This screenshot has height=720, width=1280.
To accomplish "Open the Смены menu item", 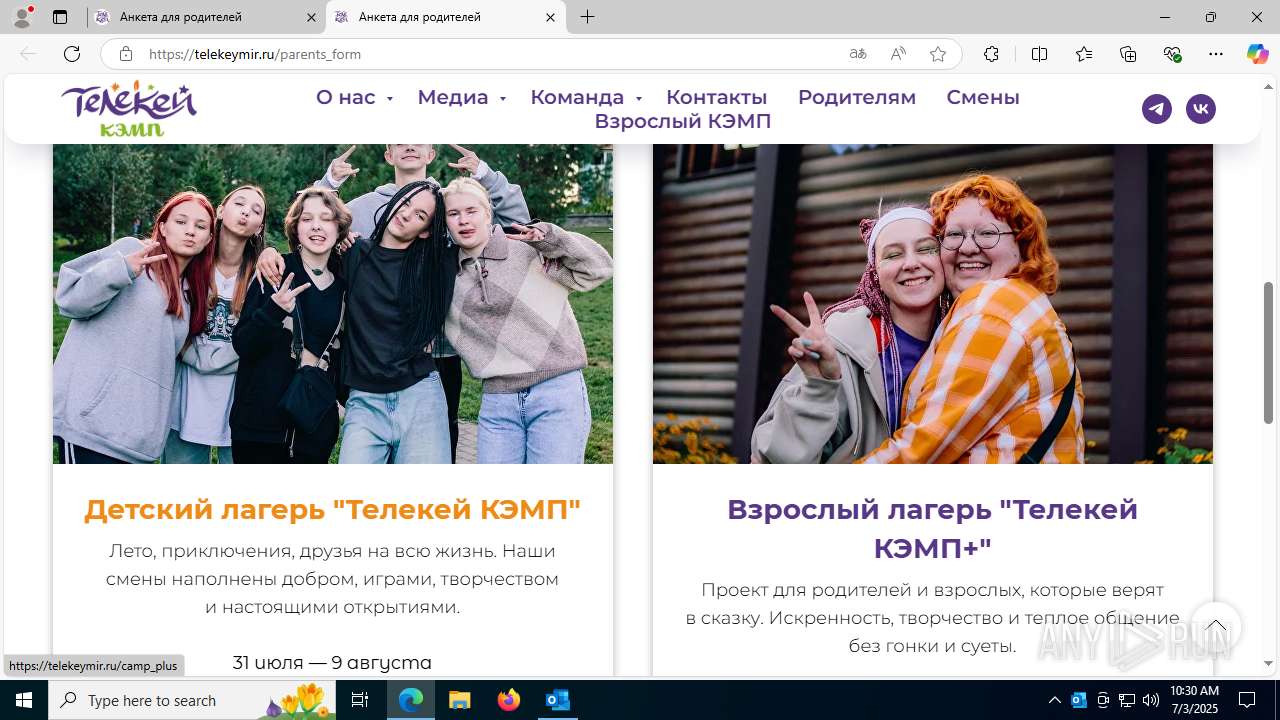I will pyautogui.click(x=983, y=97).
